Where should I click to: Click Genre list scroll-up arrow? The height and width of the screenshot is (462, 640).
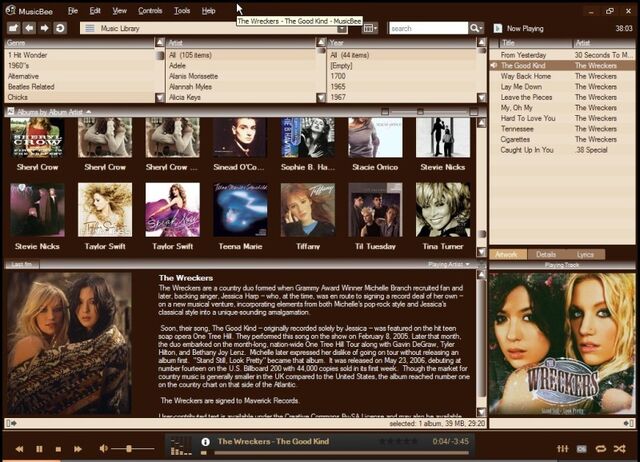tap(160, 42)
